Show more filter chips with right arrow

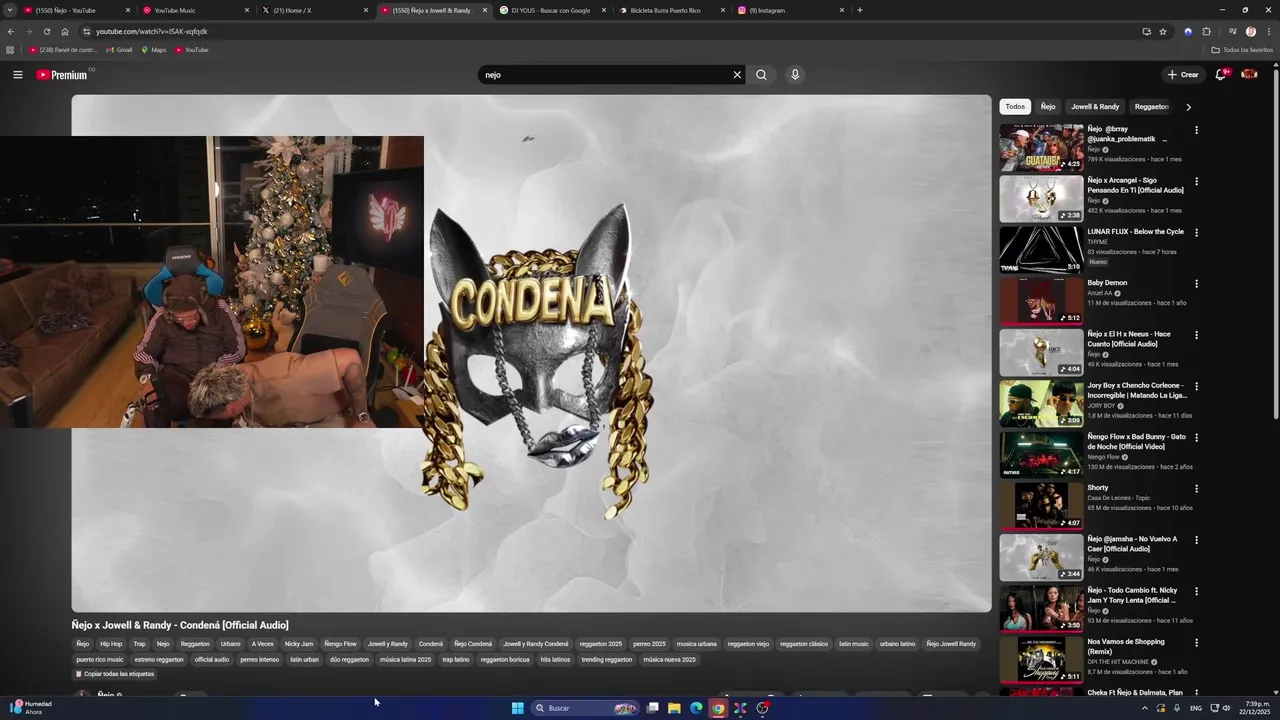tap(1188, 107)
